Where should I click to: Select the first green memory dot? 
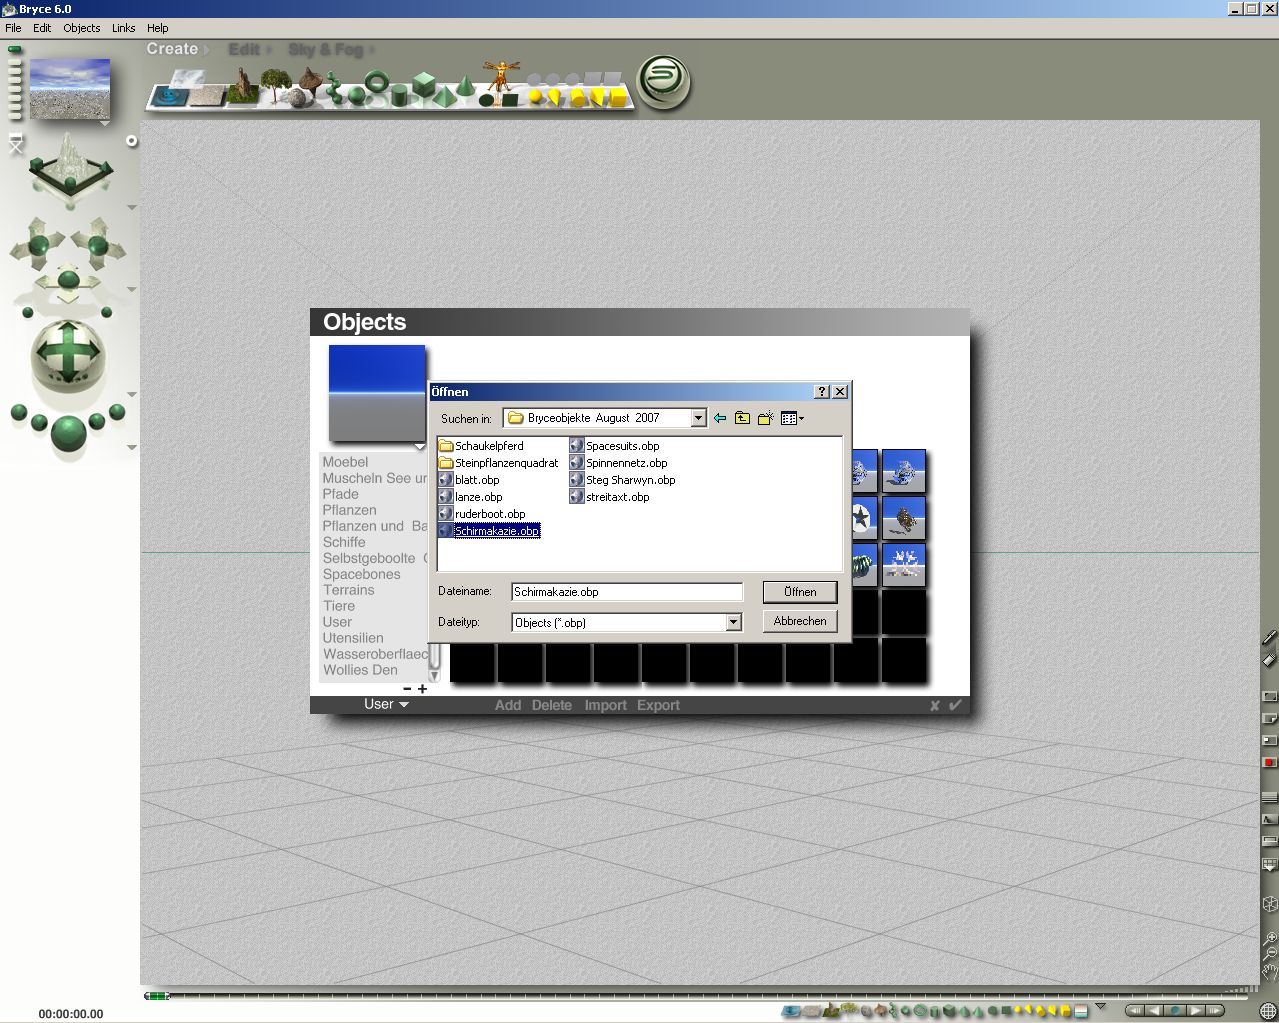coord(15,49)
